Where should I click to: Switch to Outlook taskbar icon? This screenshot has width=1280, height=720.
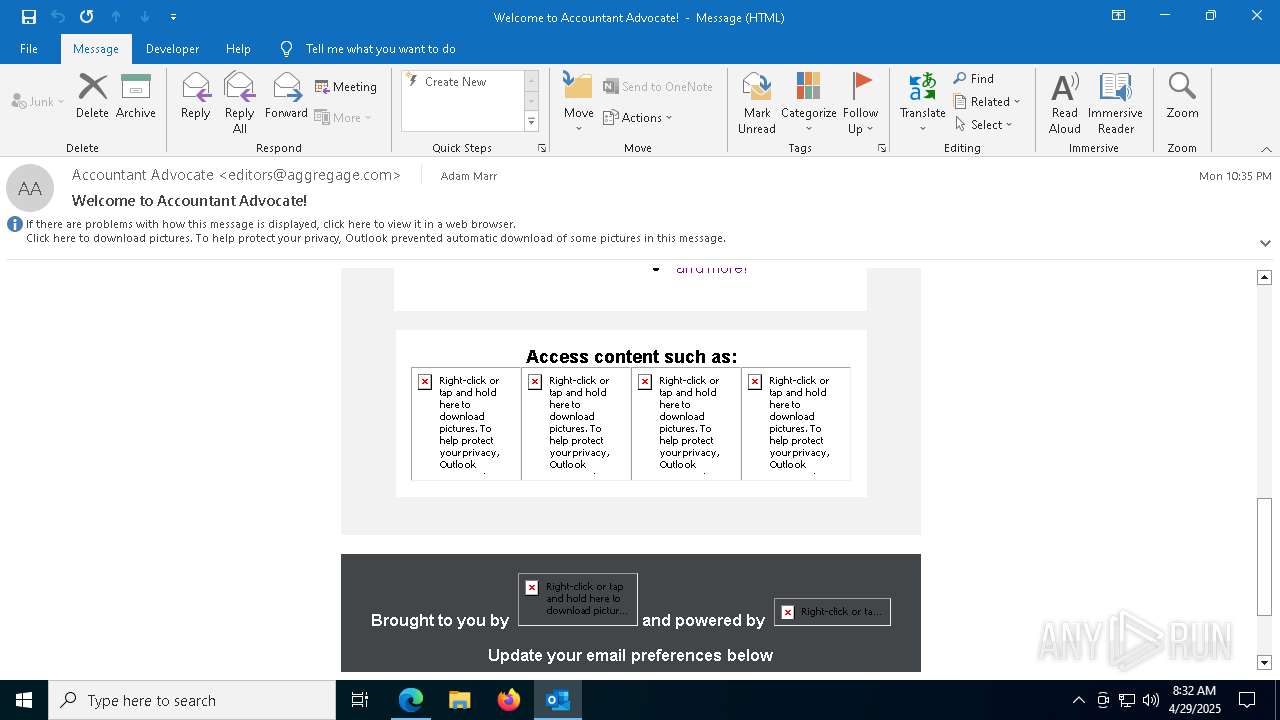(558, 700)
